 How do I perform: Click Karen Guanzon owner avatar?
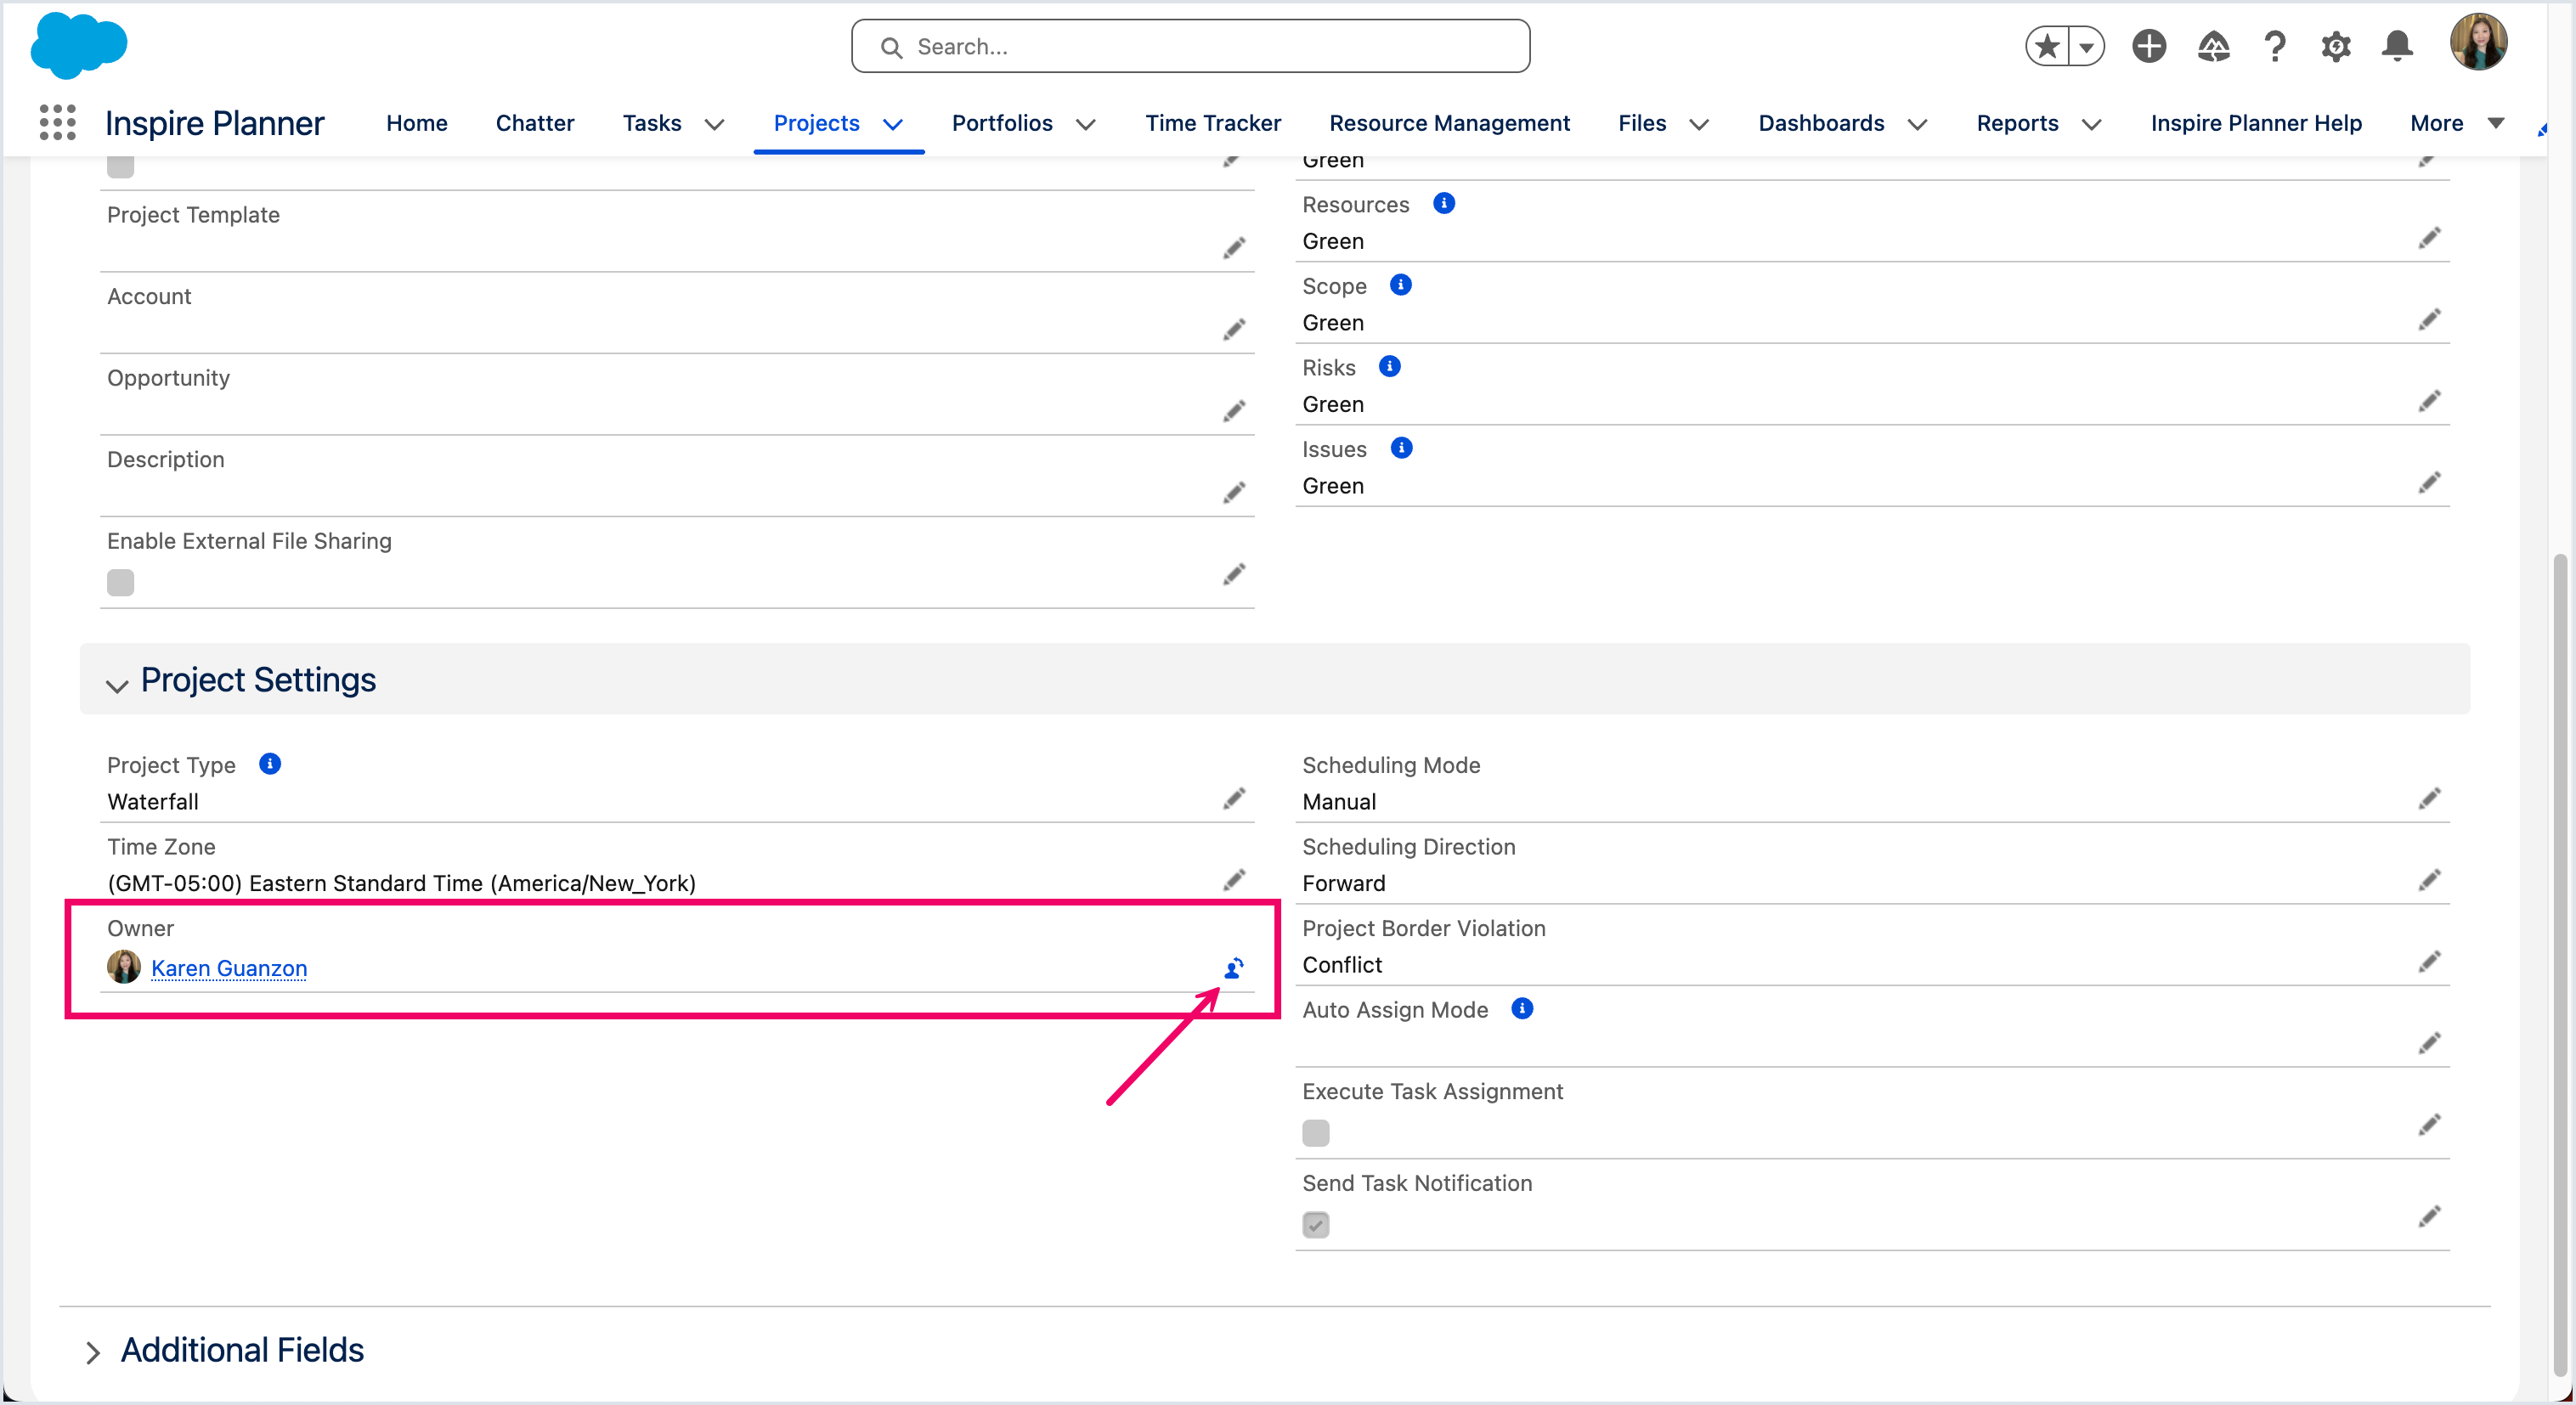coord(124,967)
